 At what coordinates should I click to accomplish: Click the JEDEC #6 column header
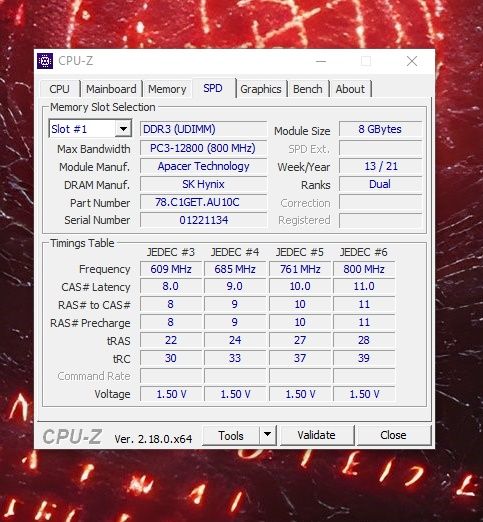[x=364, y=252]
